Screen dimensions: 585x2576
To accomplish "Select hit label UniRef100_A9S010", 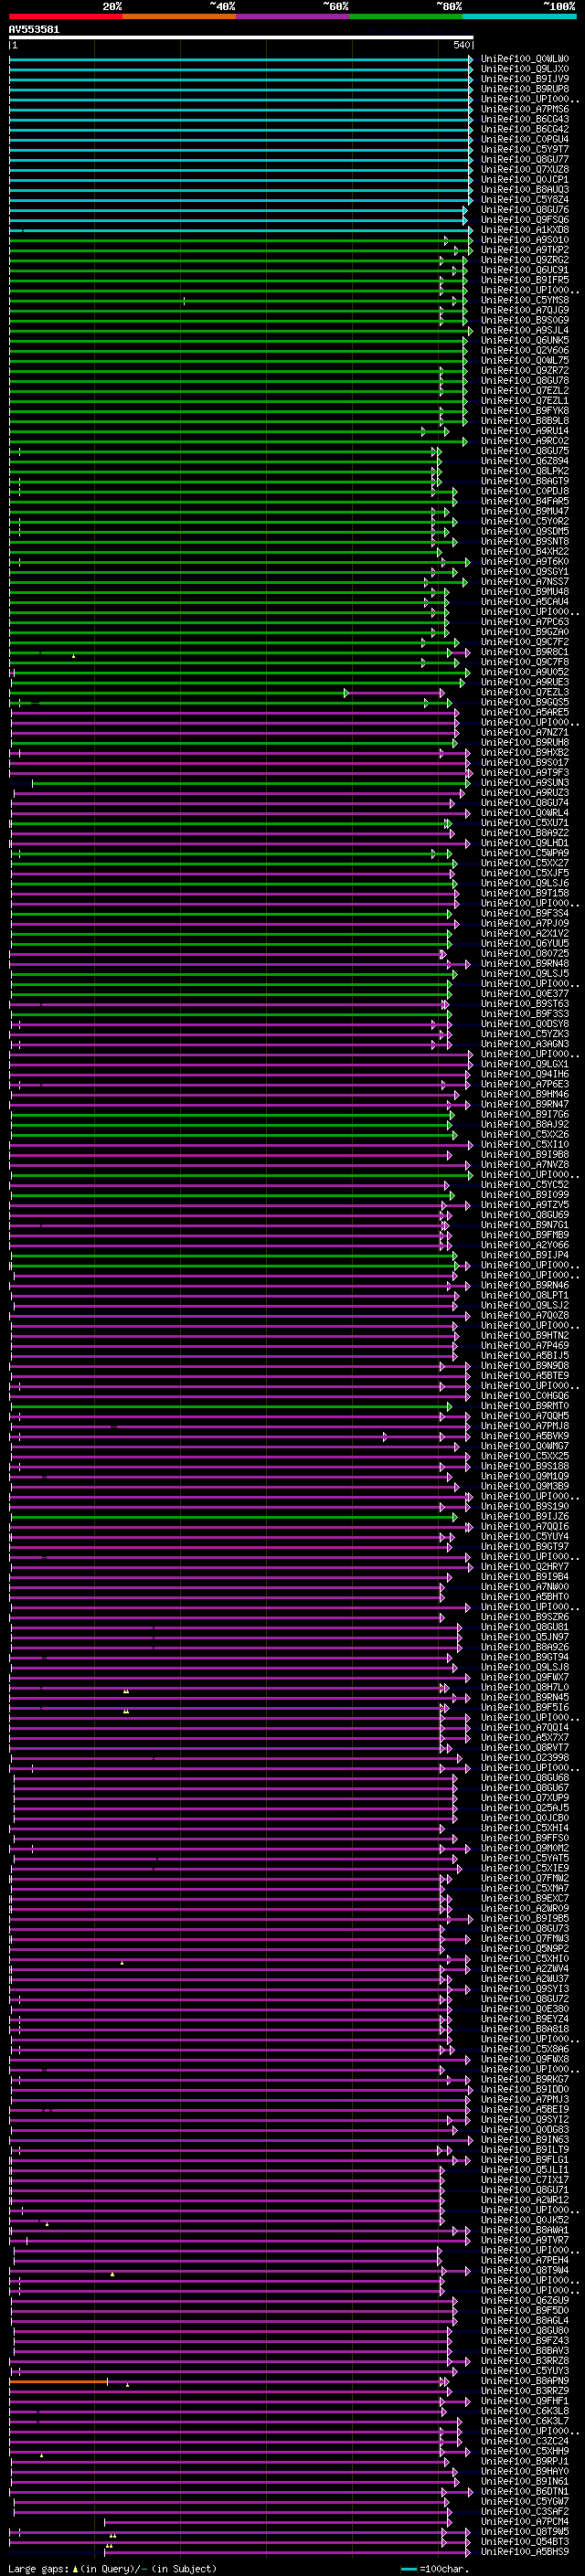I will [525, 240].
